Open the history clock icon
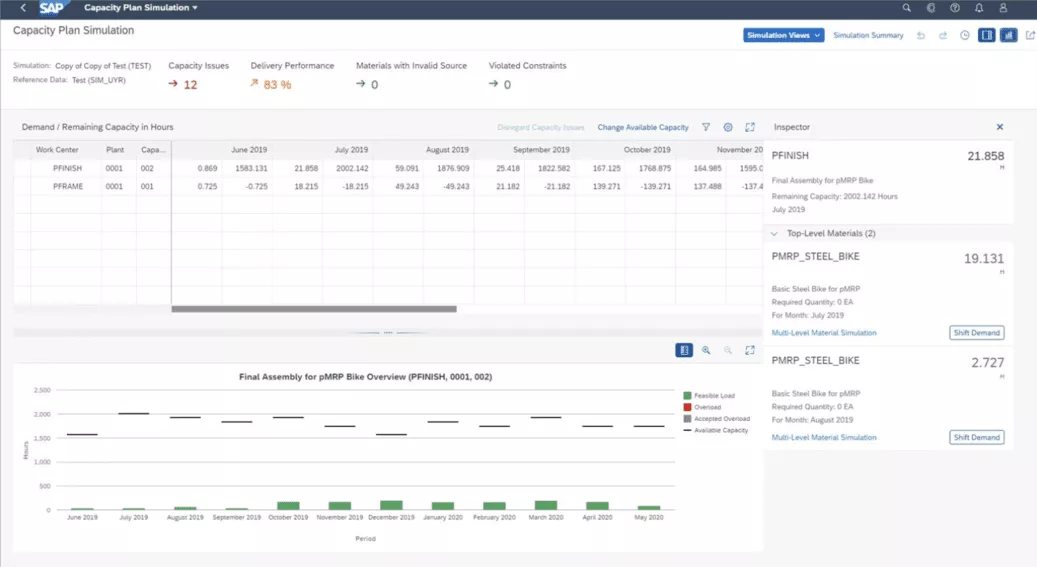1037x567 pixels. (x=965, y=35)
